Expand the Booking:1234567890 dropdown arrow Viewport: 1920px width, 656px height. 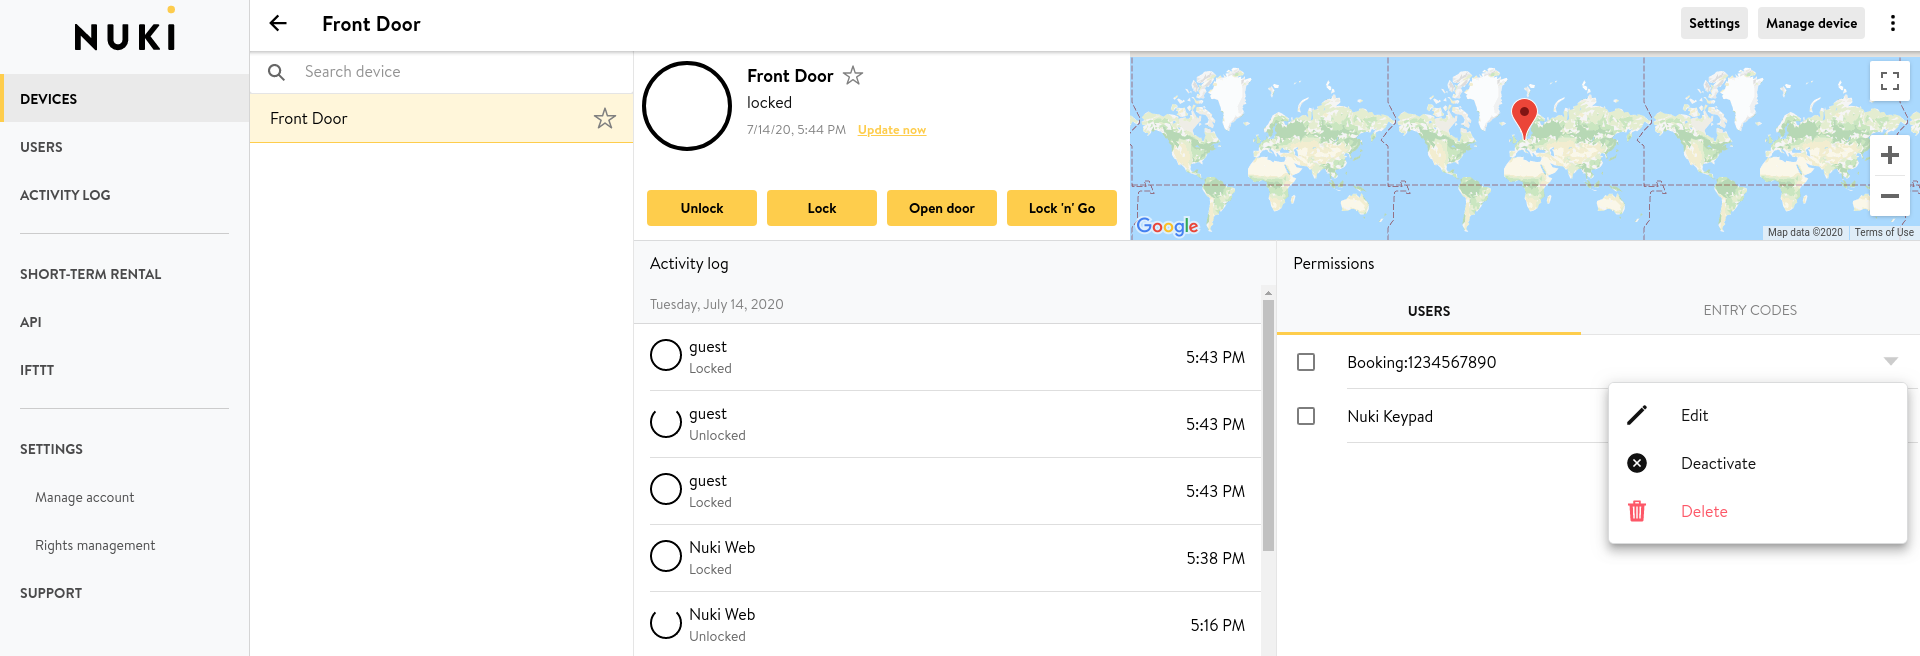coord(1890,361)
